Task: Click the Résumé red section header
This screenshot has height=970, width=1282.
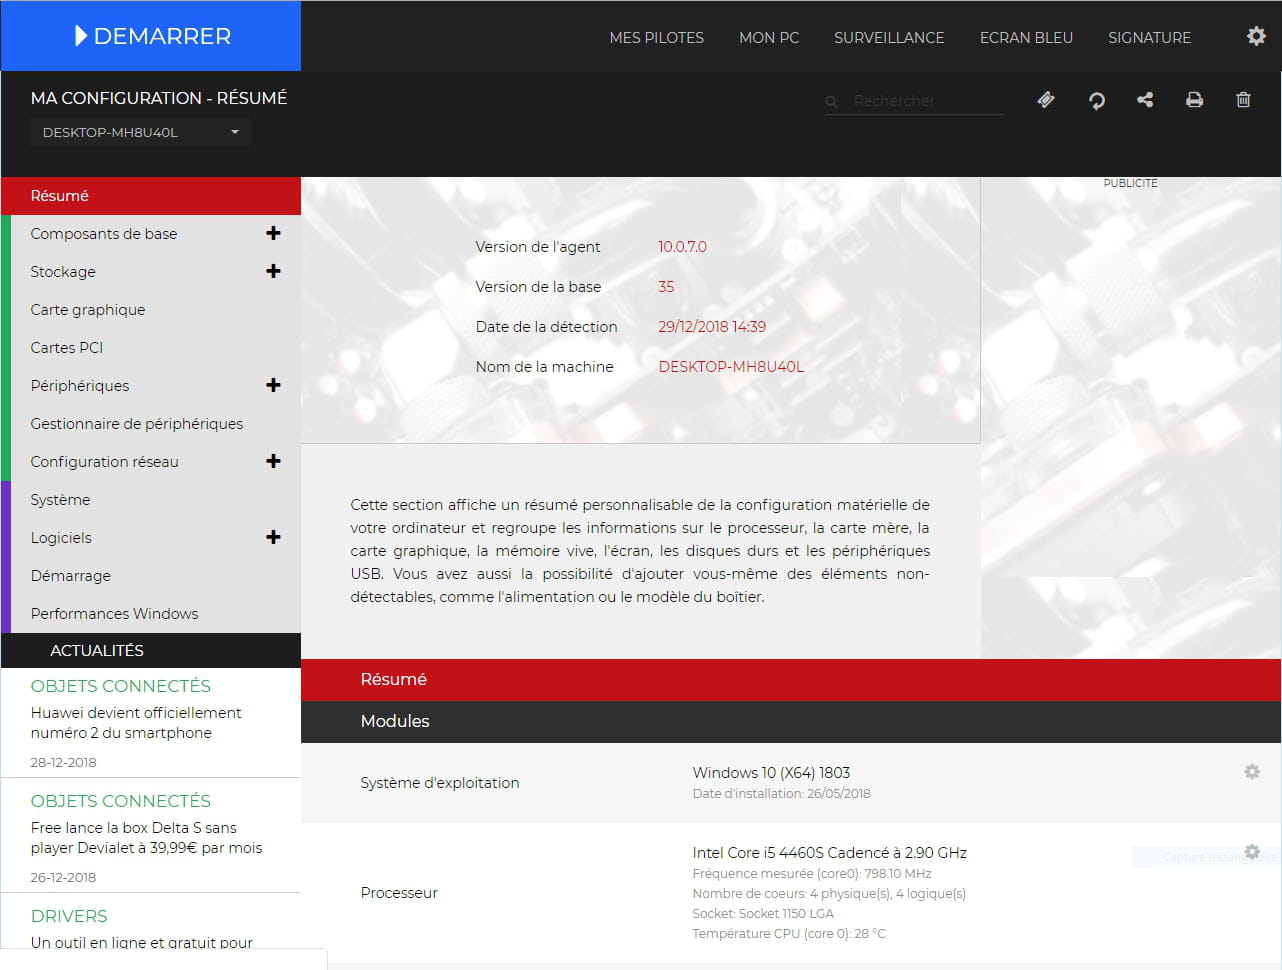Action: [x=791, y=680]
